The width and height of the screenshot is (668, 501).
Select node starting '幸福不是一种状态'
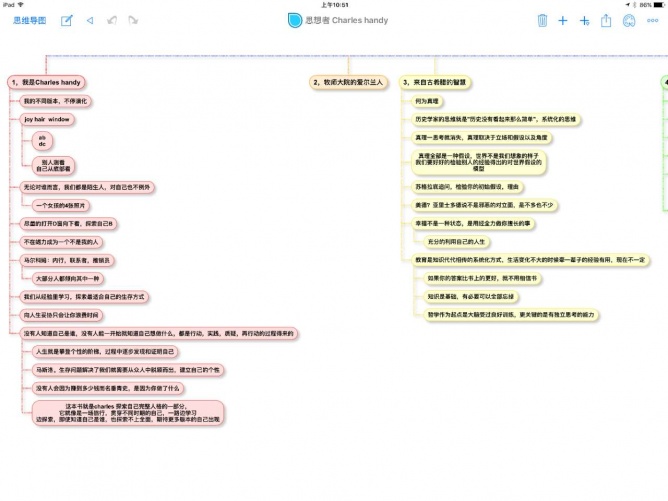coord(473,223)
